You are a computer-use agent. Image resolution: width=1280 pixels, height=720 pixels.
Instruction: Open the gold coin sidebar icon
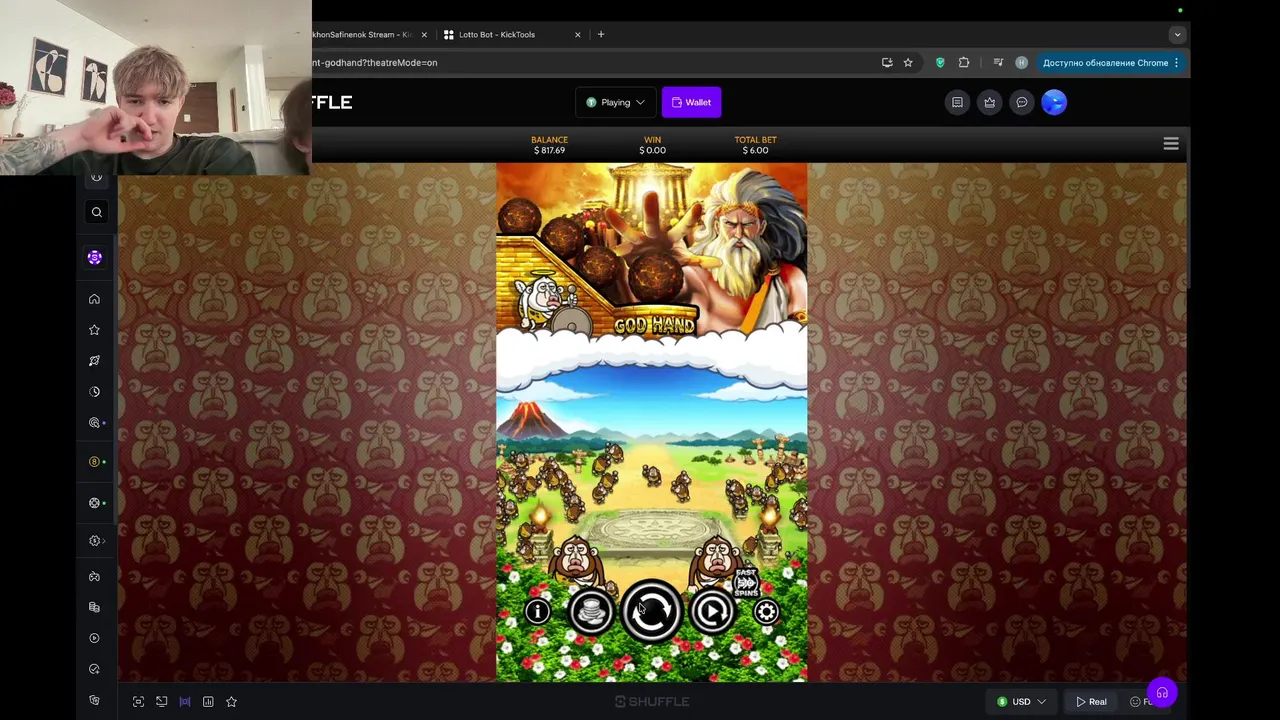[95, 462]
